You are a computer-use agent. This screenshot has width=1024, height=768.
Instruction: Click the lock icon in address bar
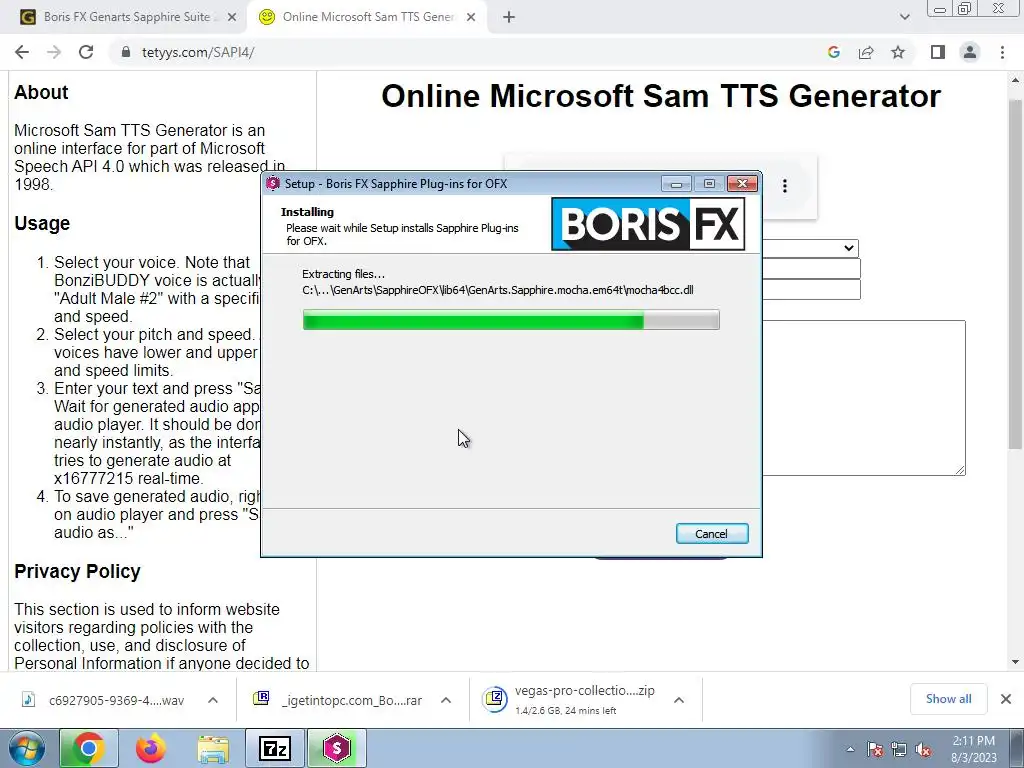[x=126, y=52]
